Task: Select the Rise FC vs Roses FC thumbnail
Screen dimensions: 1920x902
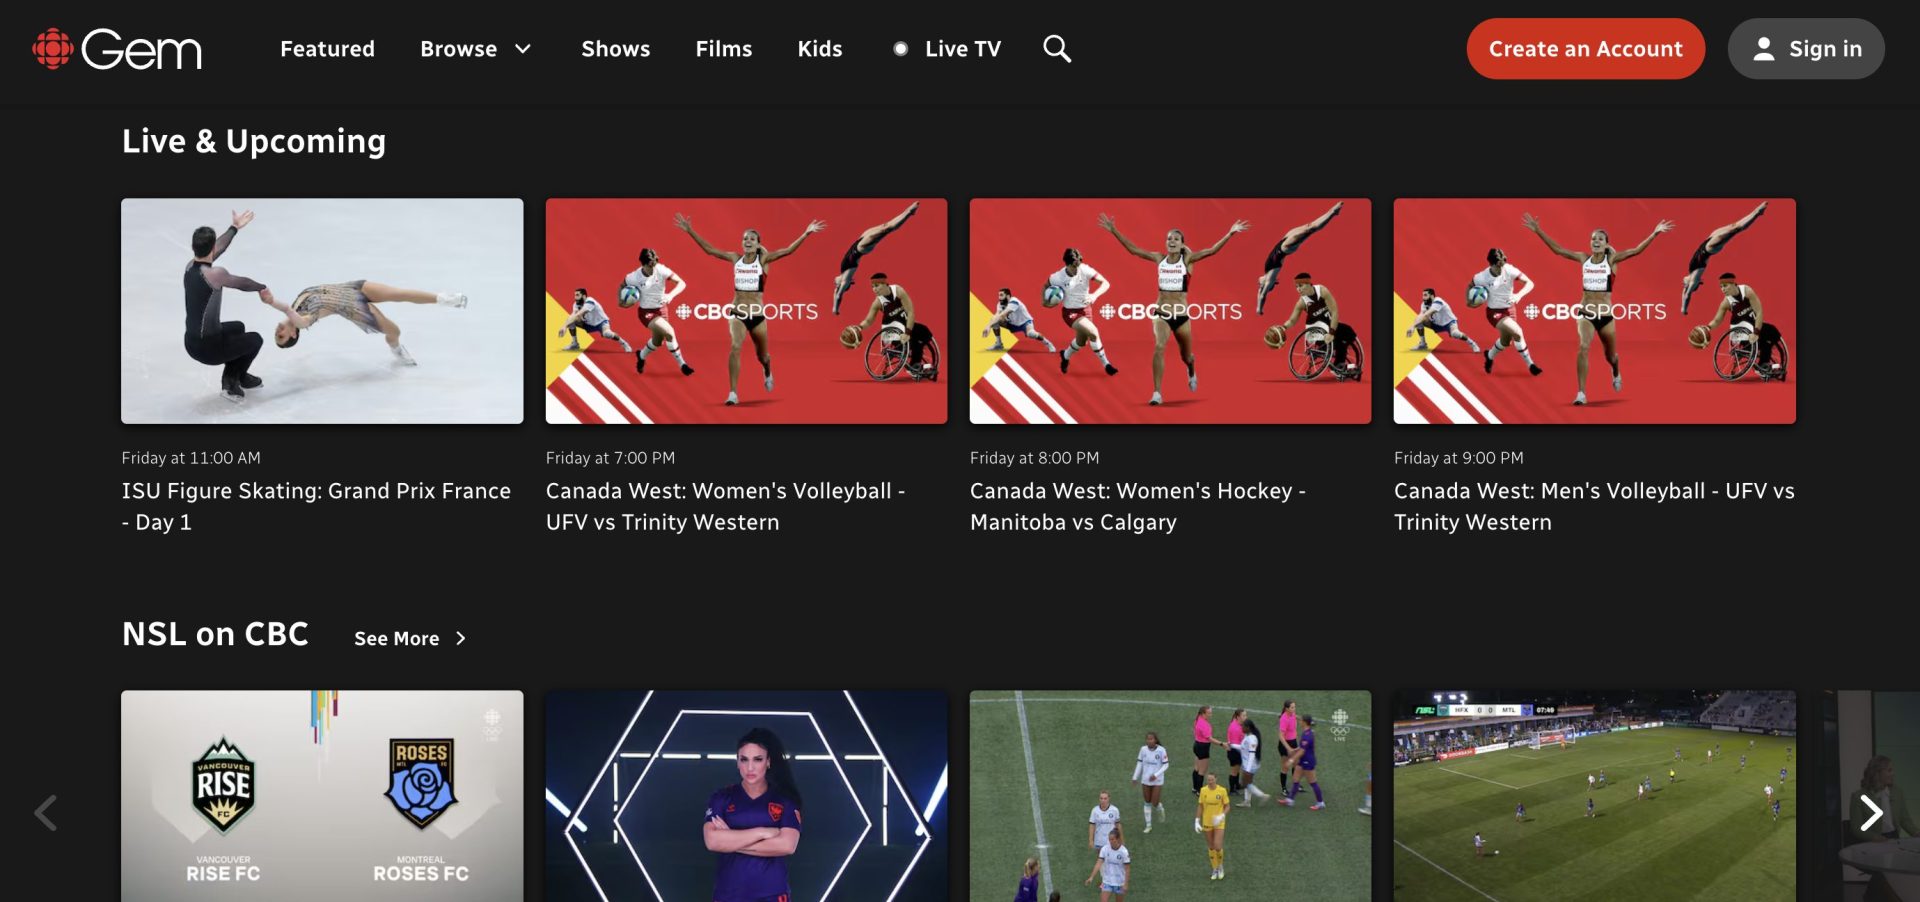Action: (x=321, y=795)
